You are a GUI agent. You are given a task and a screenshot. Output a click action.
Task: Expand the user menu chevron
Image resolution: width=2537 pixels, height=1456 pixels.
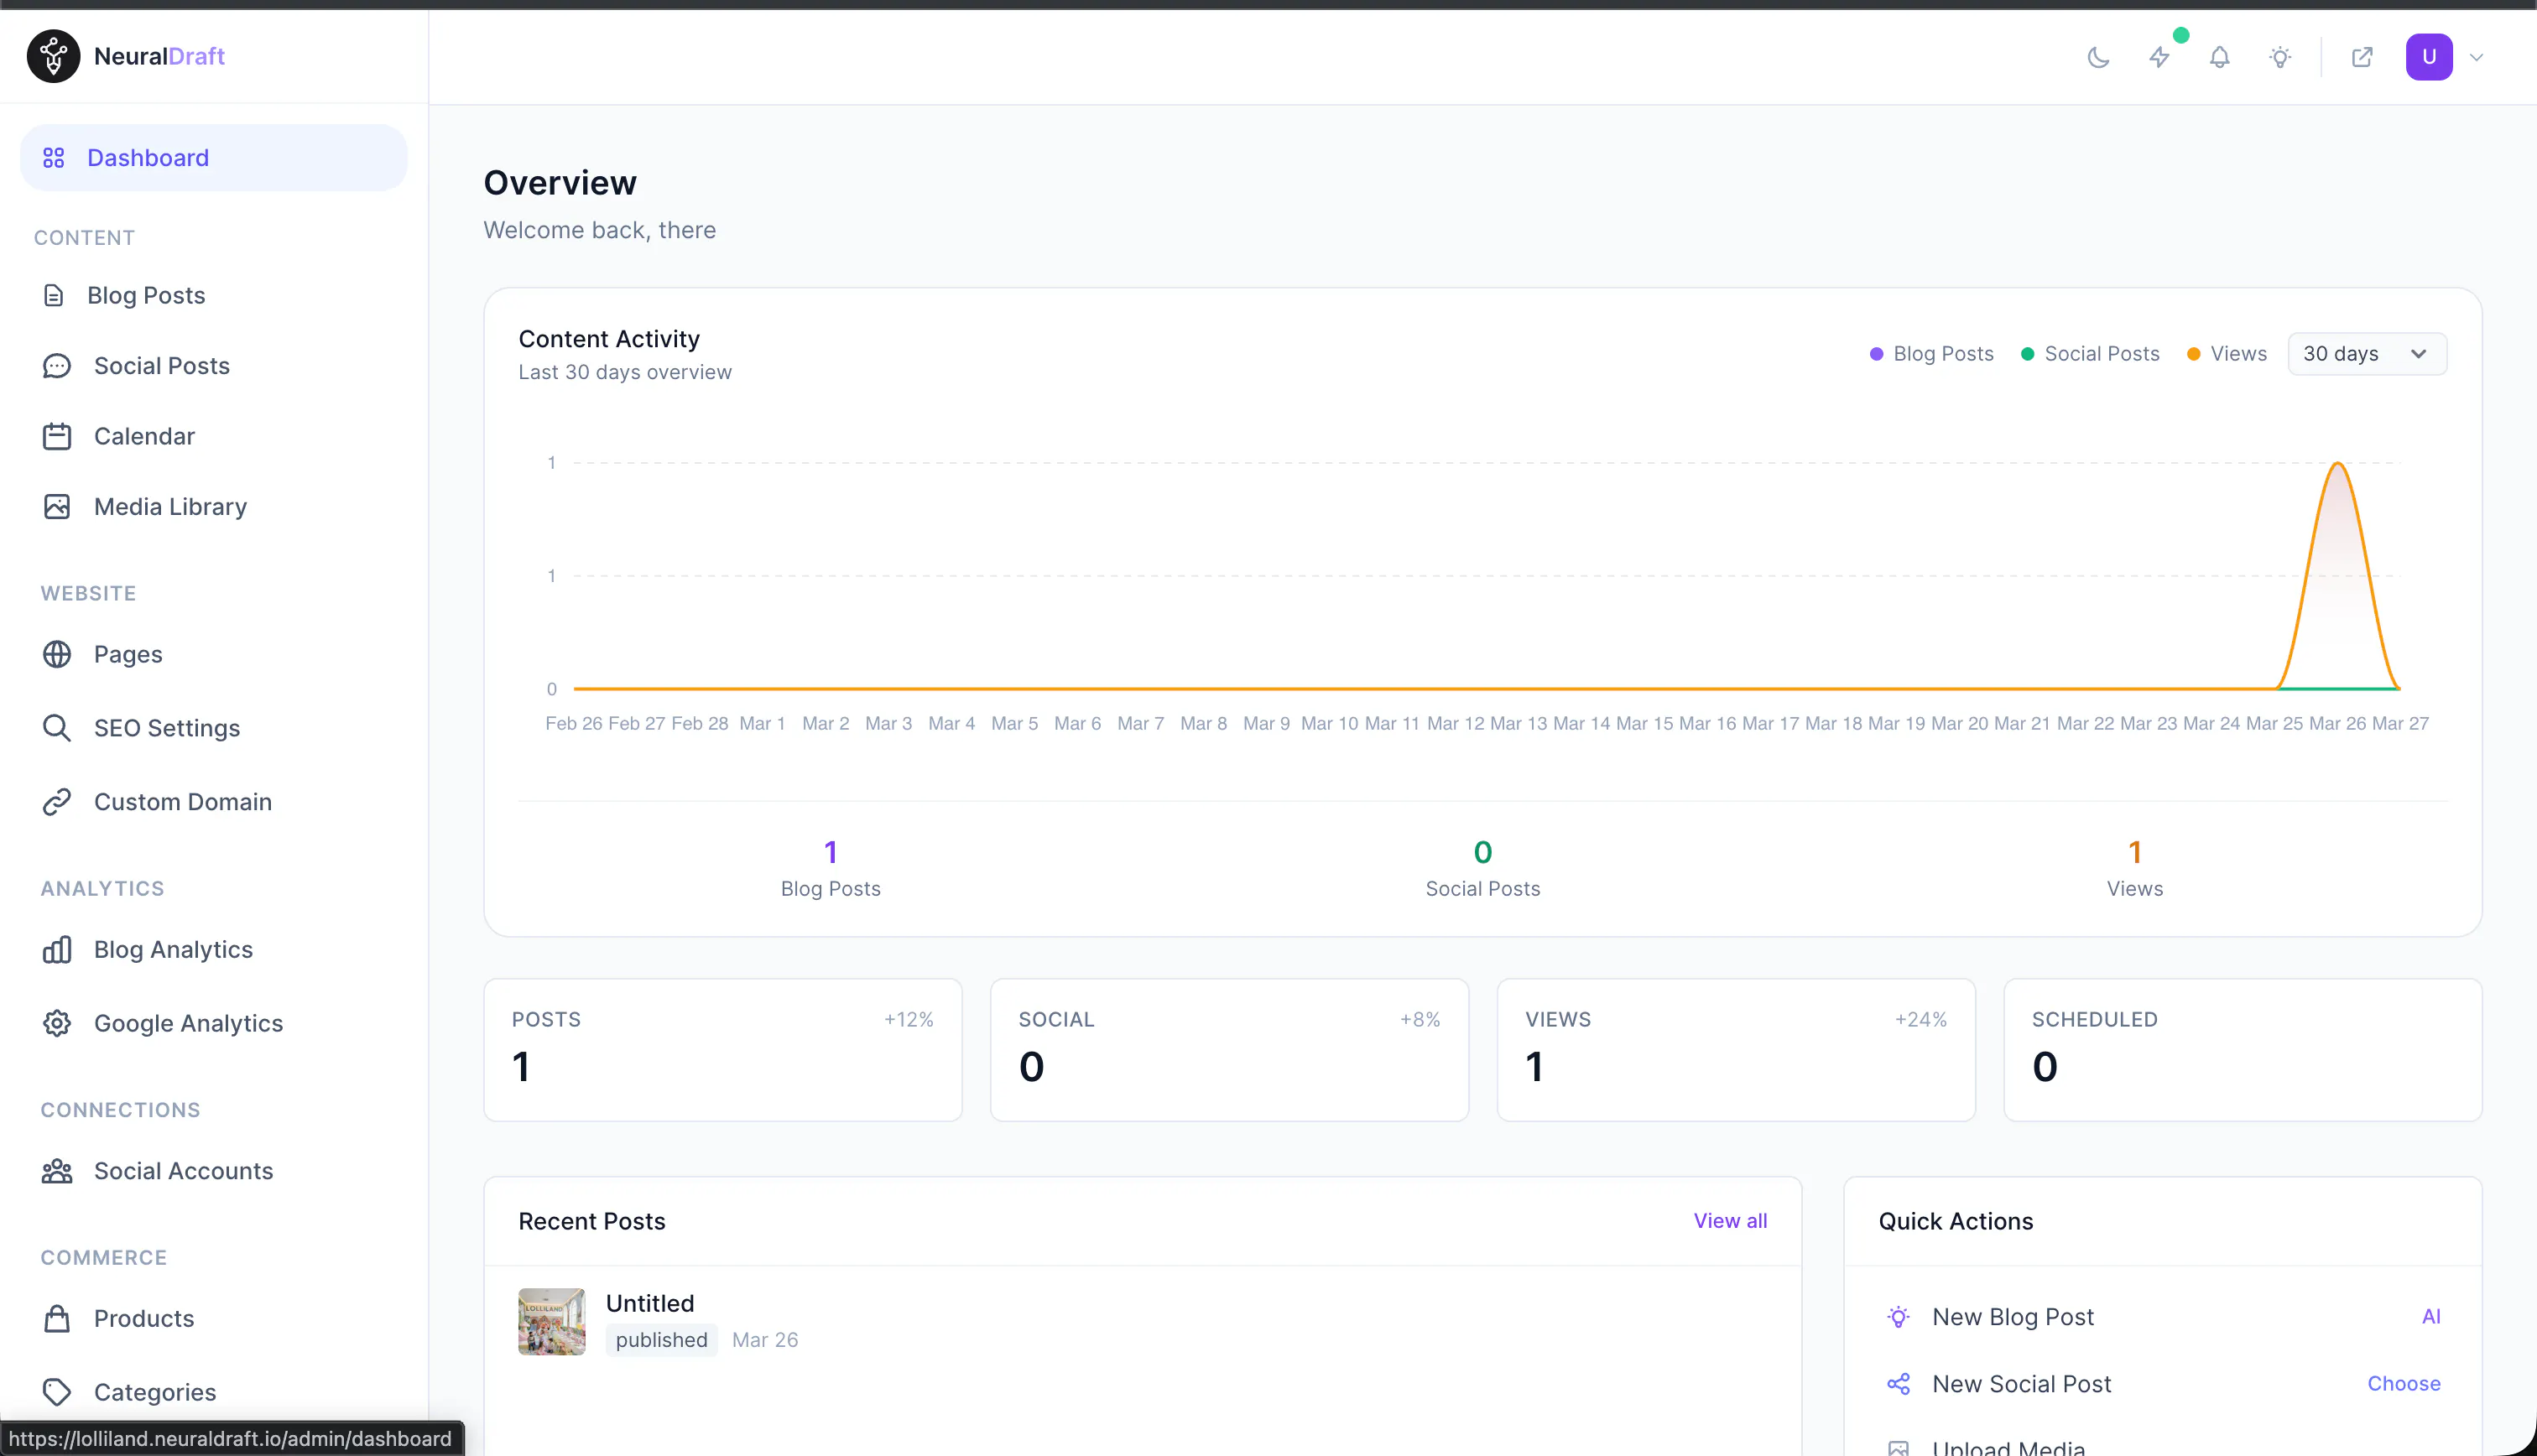tap(2477, 57)
